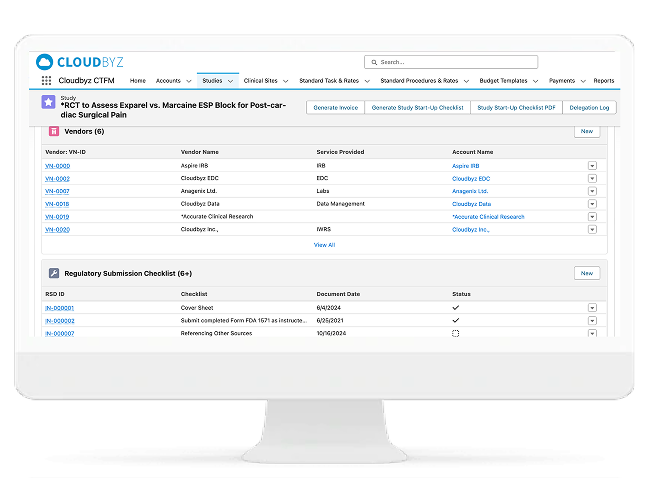
Task: Click the Service Provided column header
Action: 340,152
